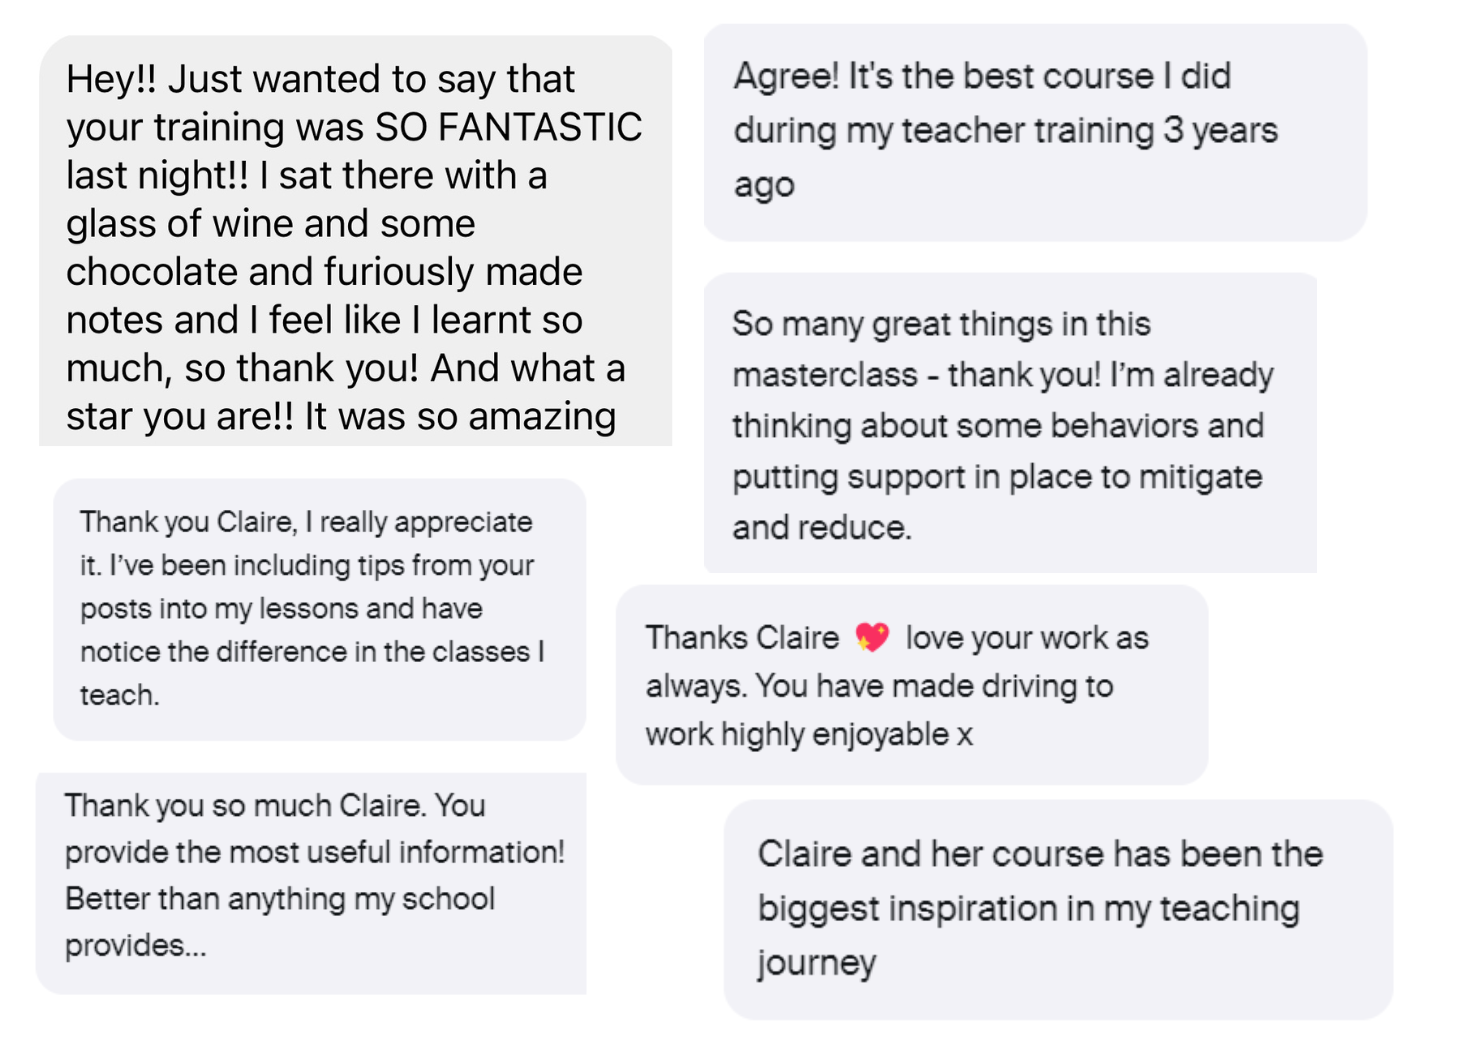Click 'putting support in place to mitigate' line
1475x1064 pixels.
click(997, 477)
